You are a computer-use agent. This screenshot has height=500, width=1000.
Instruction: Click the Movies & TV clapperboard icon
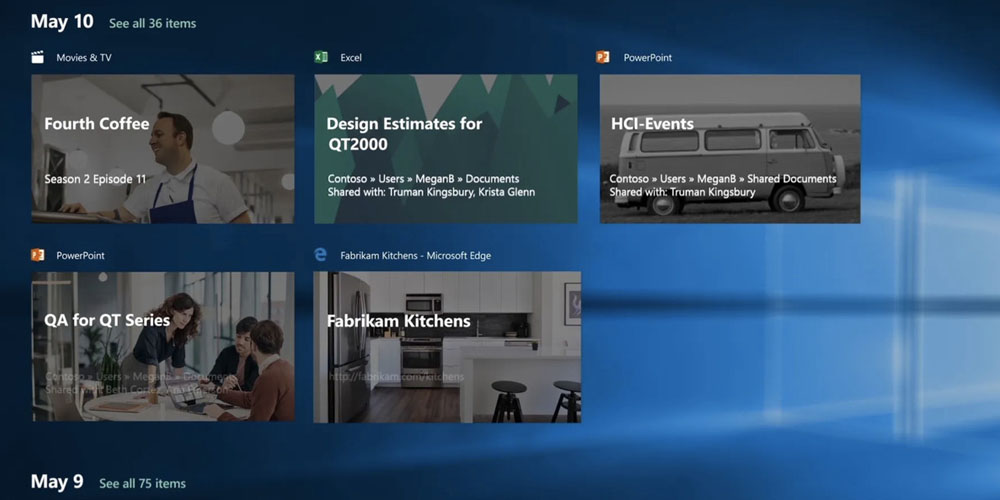[x=38, y=57]
